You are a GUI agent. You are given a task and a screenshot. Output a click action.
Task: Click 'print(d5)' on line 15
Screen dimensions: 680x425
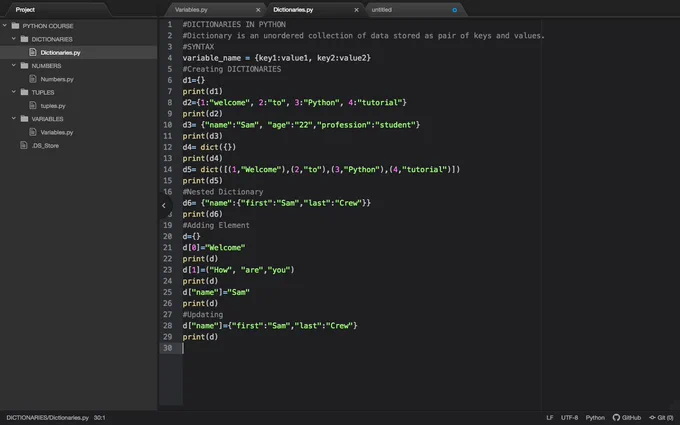202,180
